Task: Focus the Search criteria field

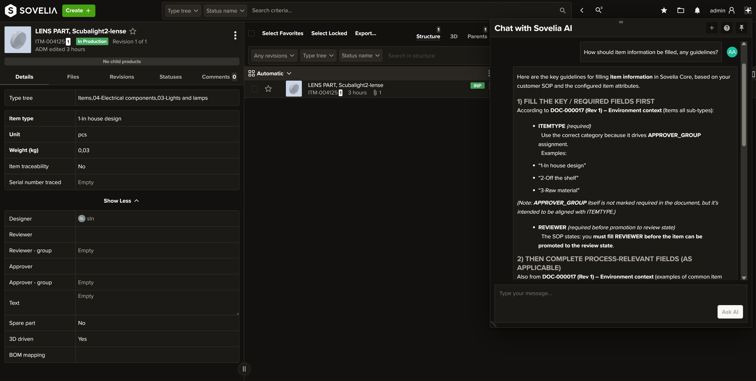Action: [404, 11]
